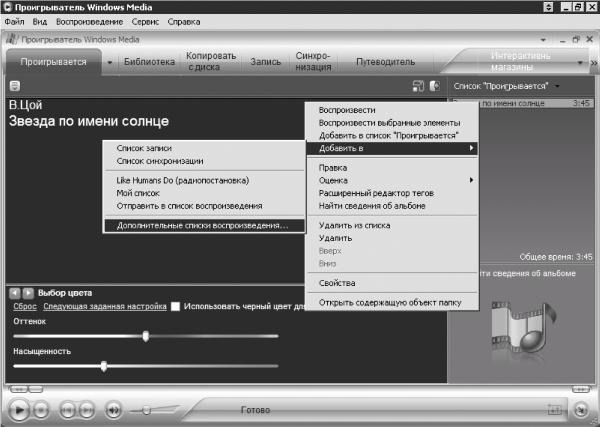Screen dimensions: 600x427
Task: Click the previous enhancement arrow beside Выбор цвета
Action: [x=15, y=292]
